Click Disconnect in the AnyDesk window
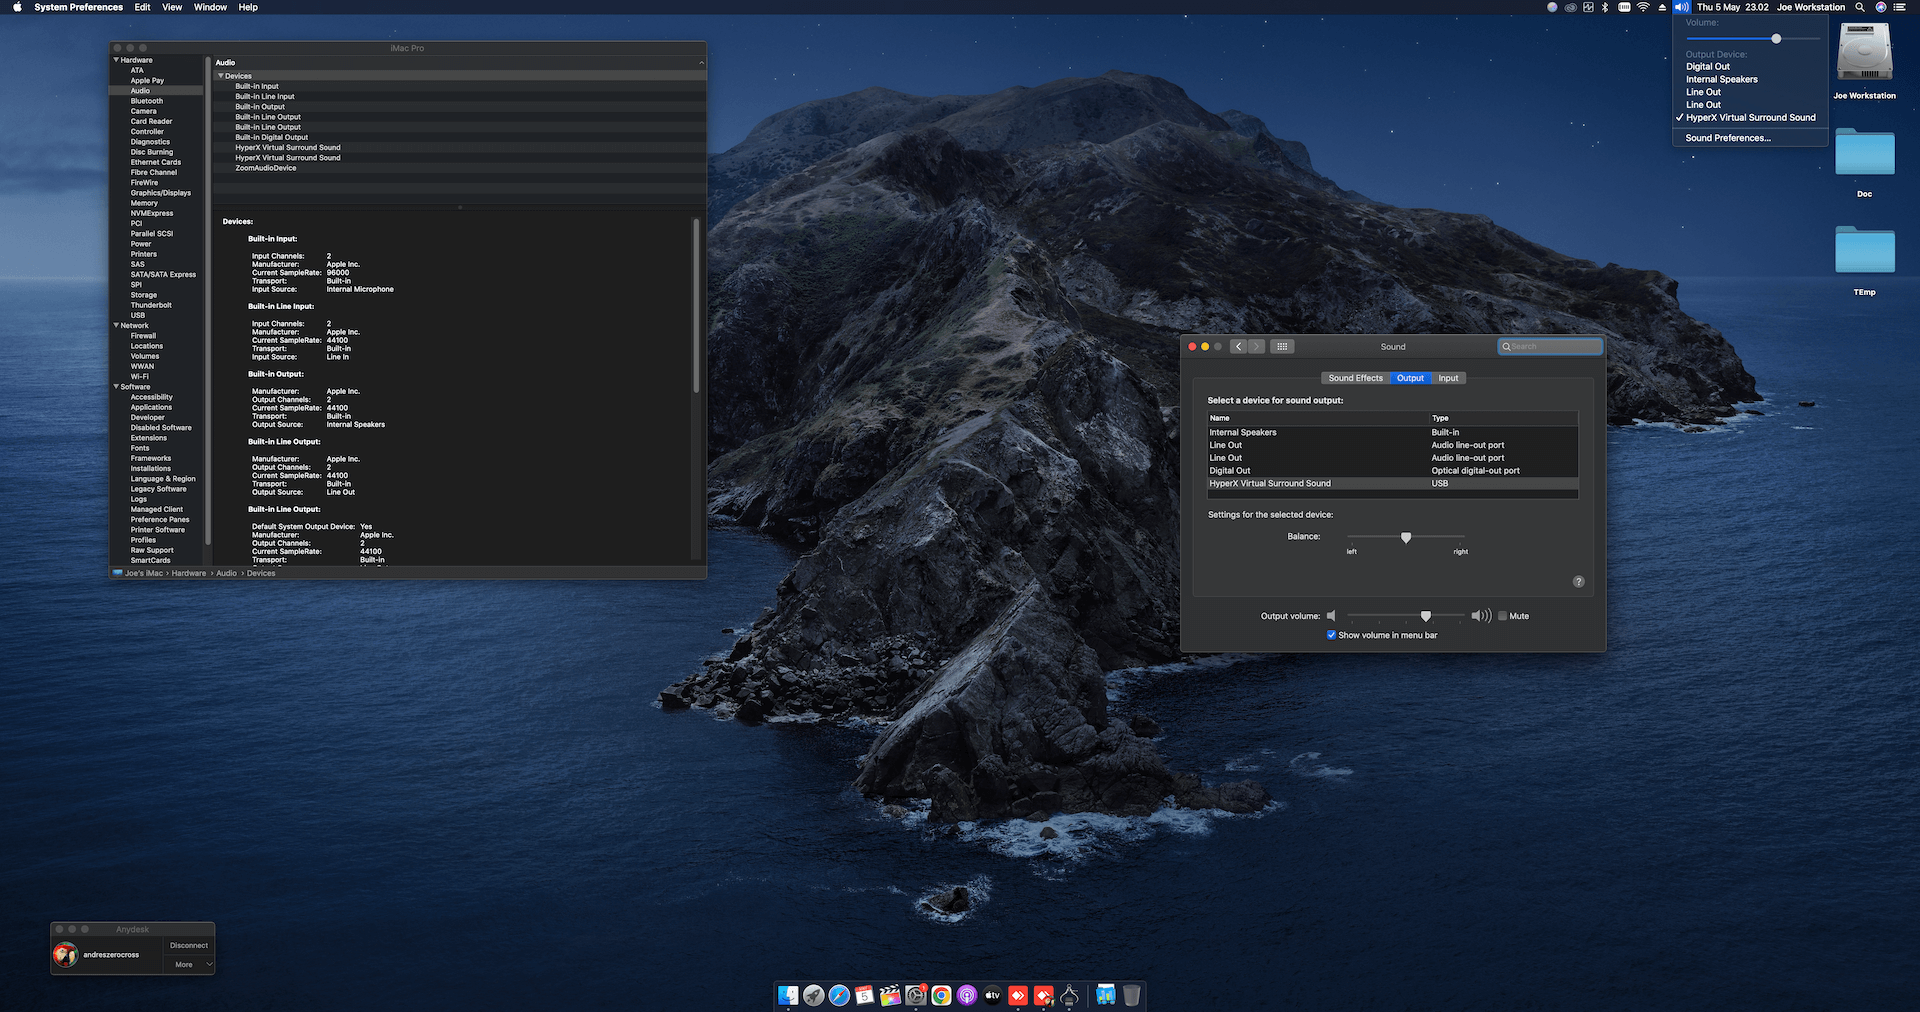 (x=189, y=945)
